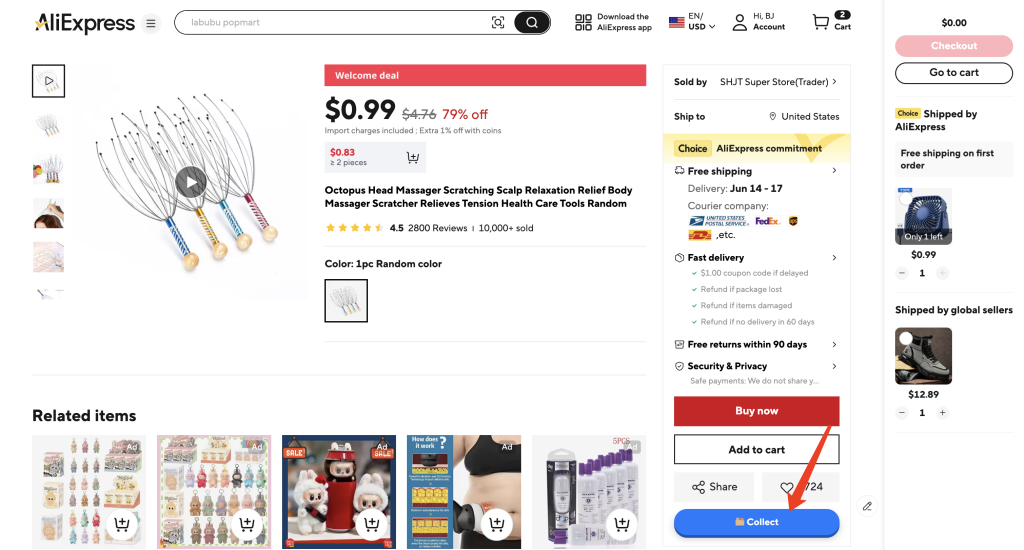The width and height of the screenshot is (1024, 550).
Task: Open the EN/USD language currency dropdown
Action: (x=692, y=22)
